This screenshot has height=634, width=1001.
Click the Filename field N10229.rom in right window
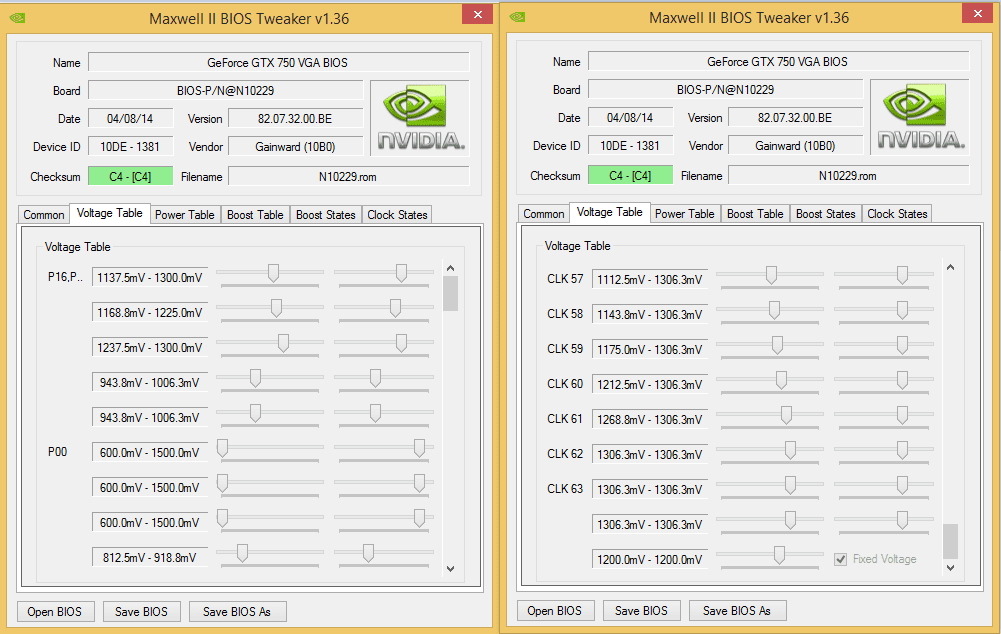848,176
